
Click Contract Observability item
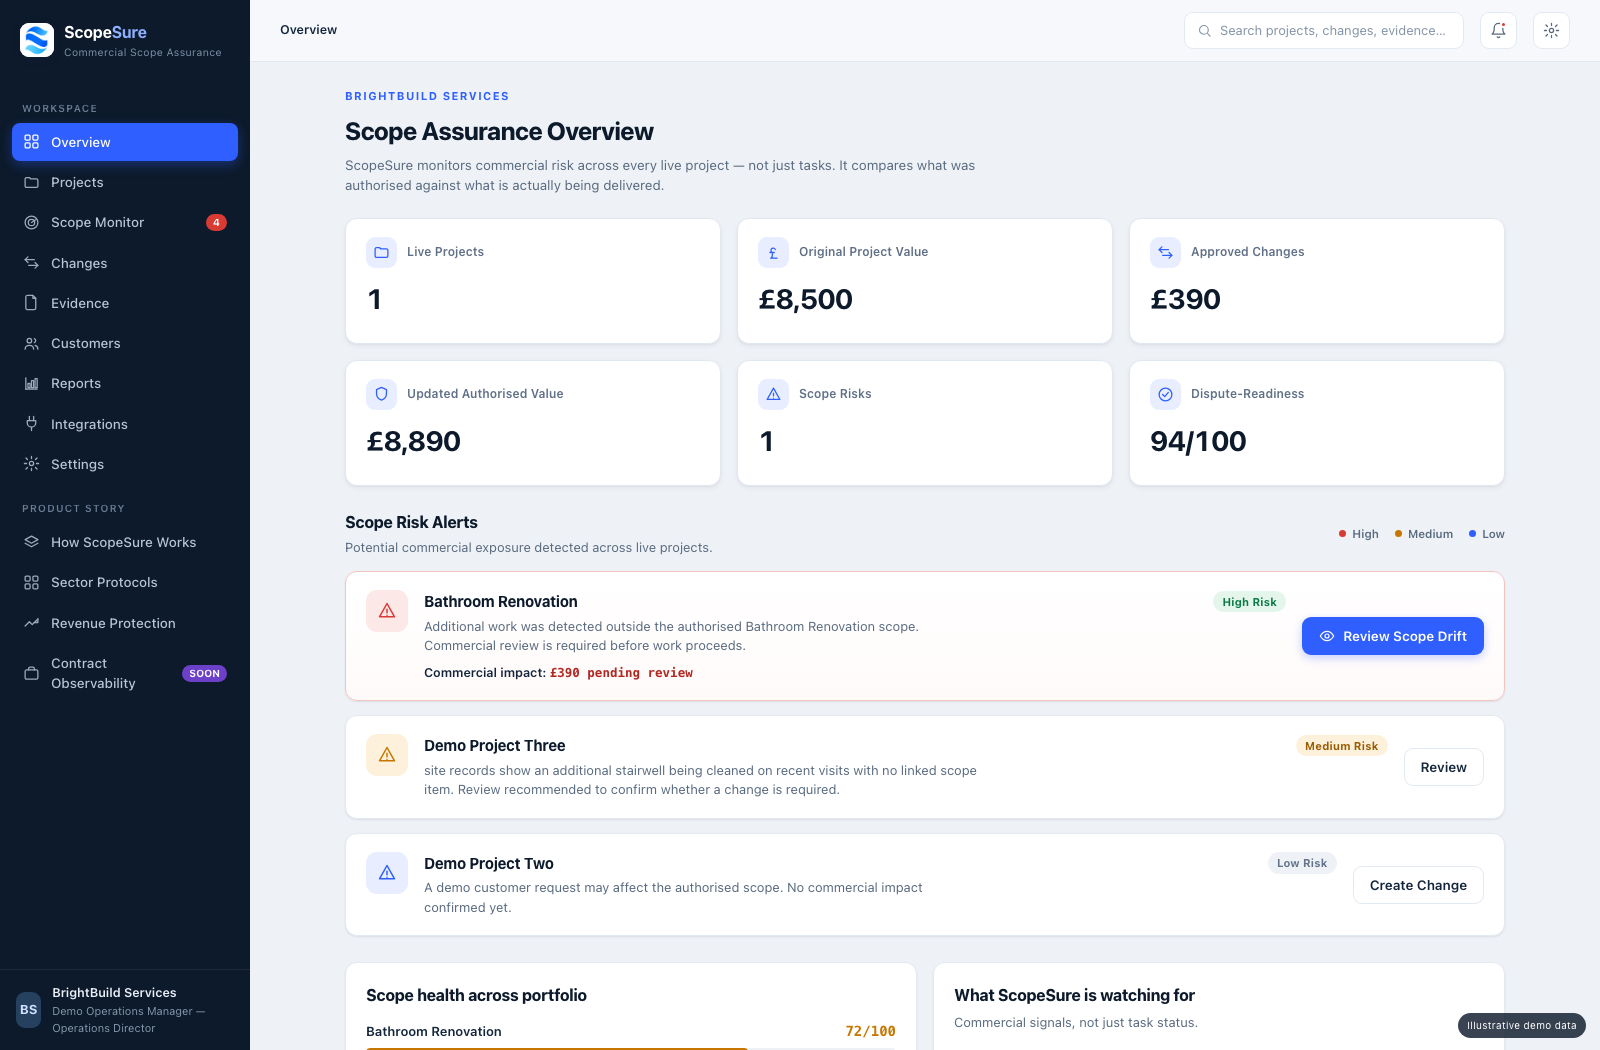[x=125, y=674]
